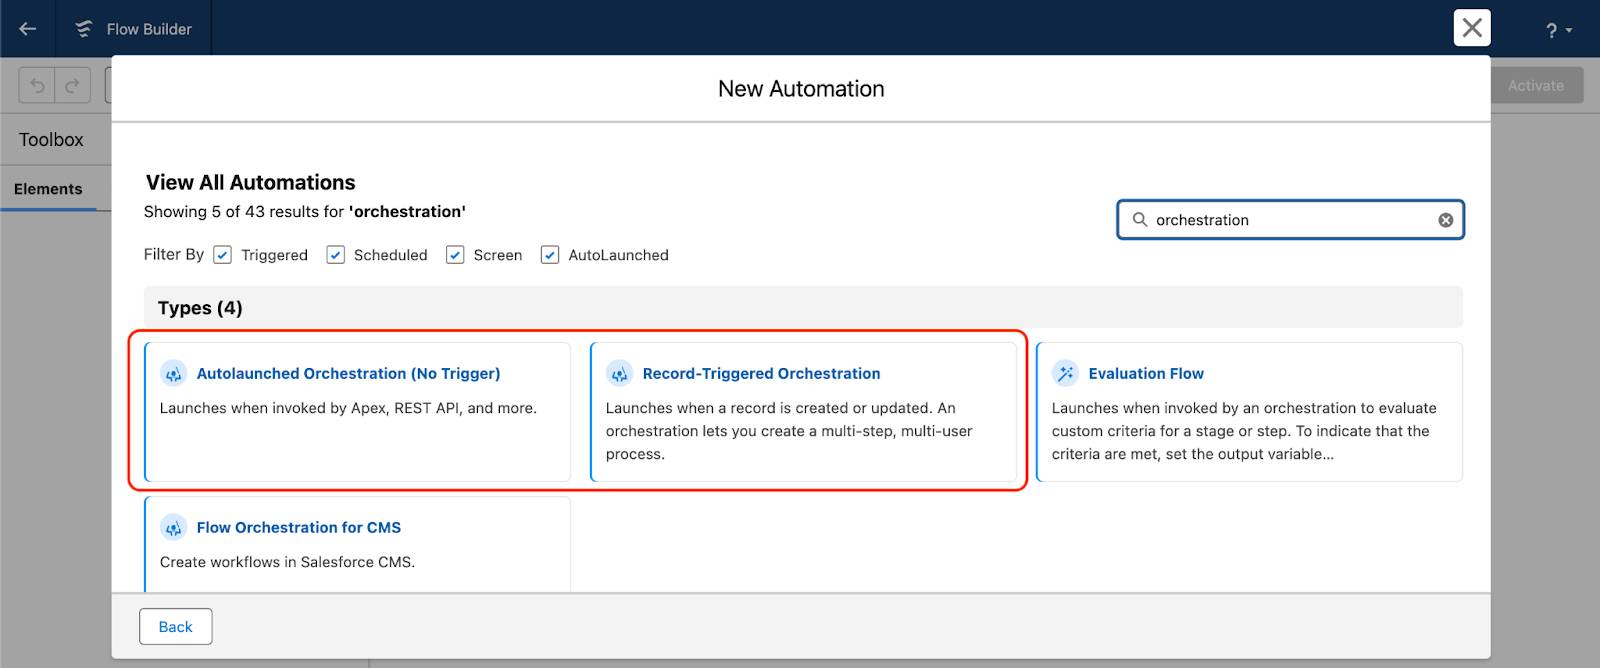Image resolution: width=1600 pixels, height=668 pixels.
Task: Click the Evaluation Flow wand icon
Action: (1066, 374)
